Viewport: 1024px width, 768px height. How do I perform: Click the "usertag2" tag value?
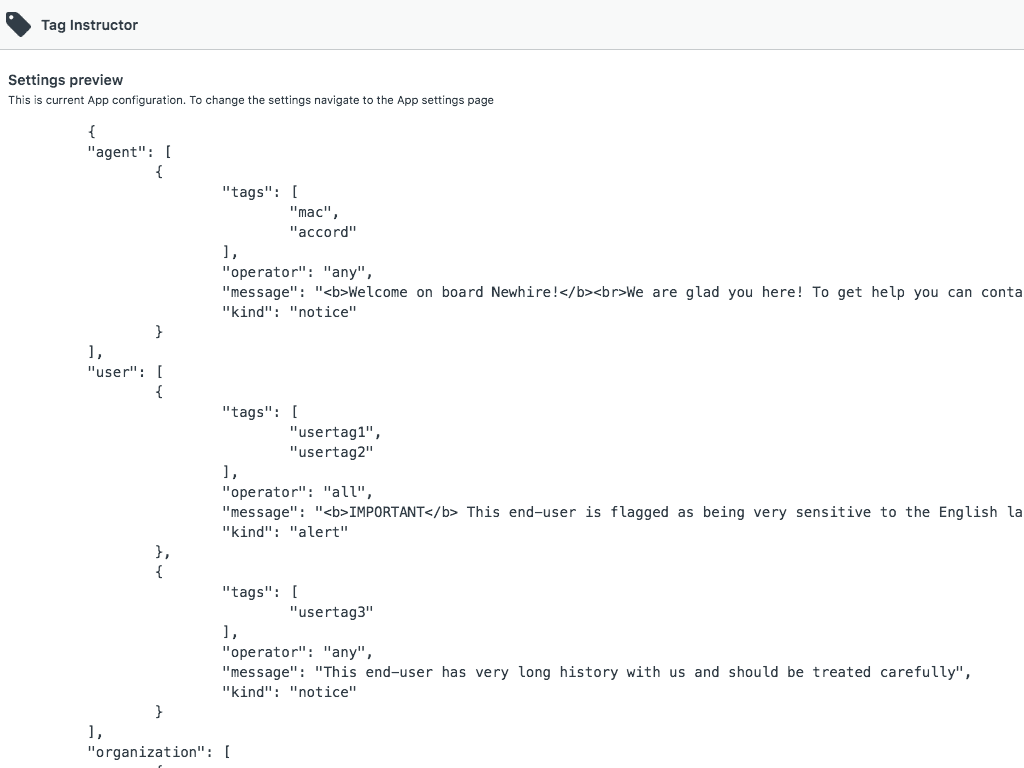331,452
